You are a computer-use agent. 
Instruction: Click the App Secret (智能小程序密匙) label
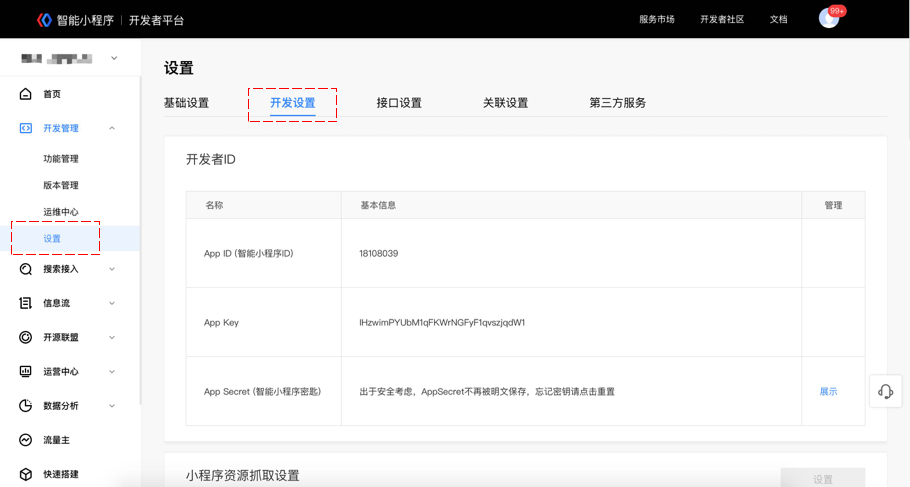tap(262, 391)
